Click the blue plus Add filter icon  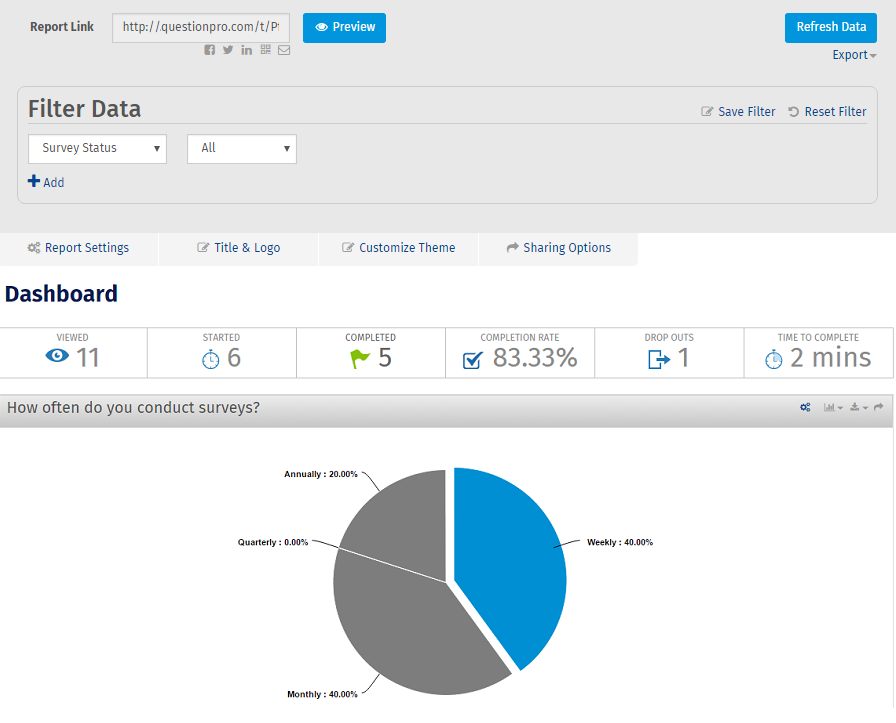pos(34,182)
